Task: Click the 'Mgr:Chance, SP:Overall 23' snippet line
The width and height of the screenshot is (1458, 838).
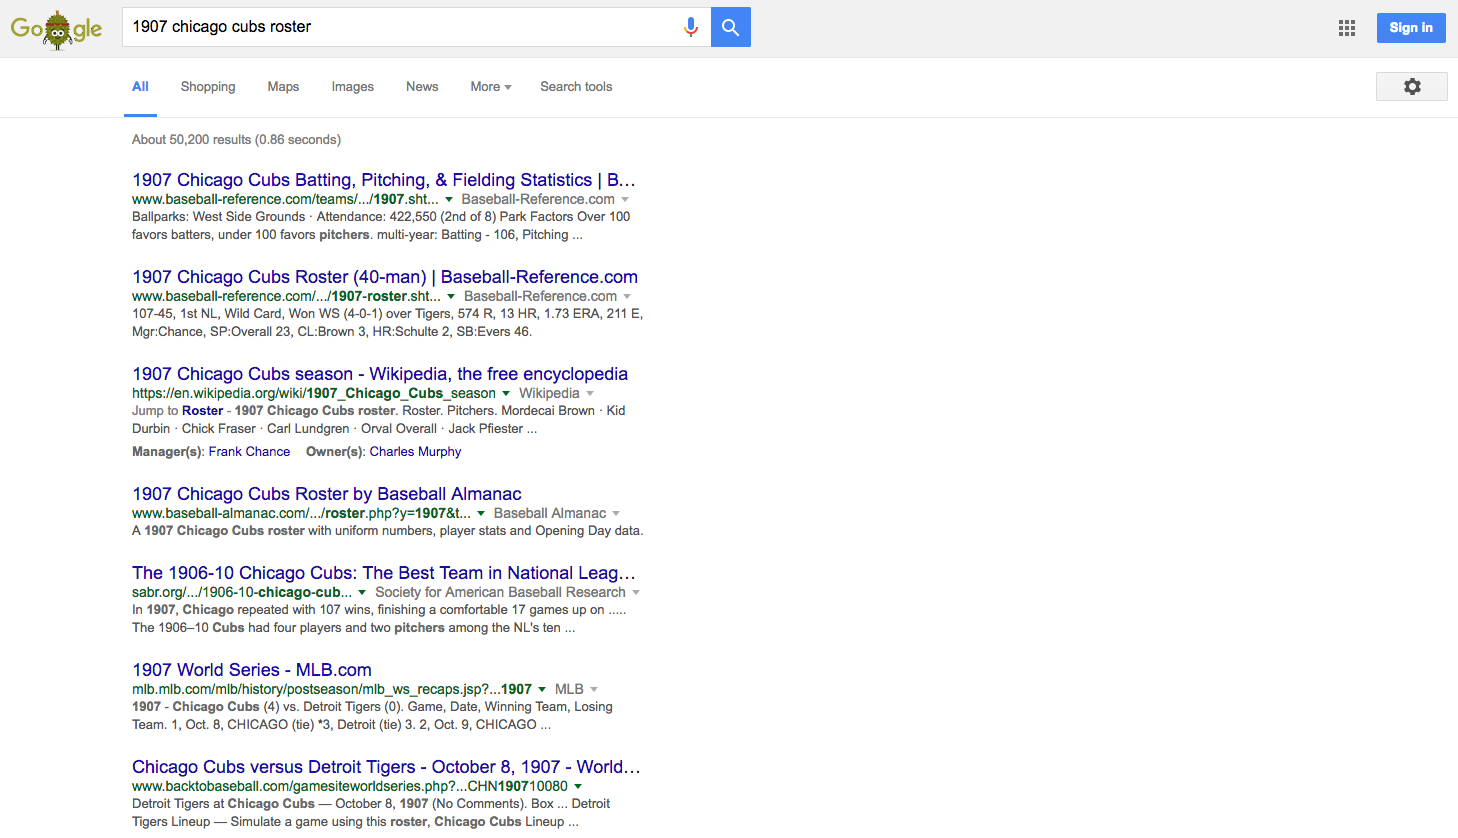Action: coord(332,332)
